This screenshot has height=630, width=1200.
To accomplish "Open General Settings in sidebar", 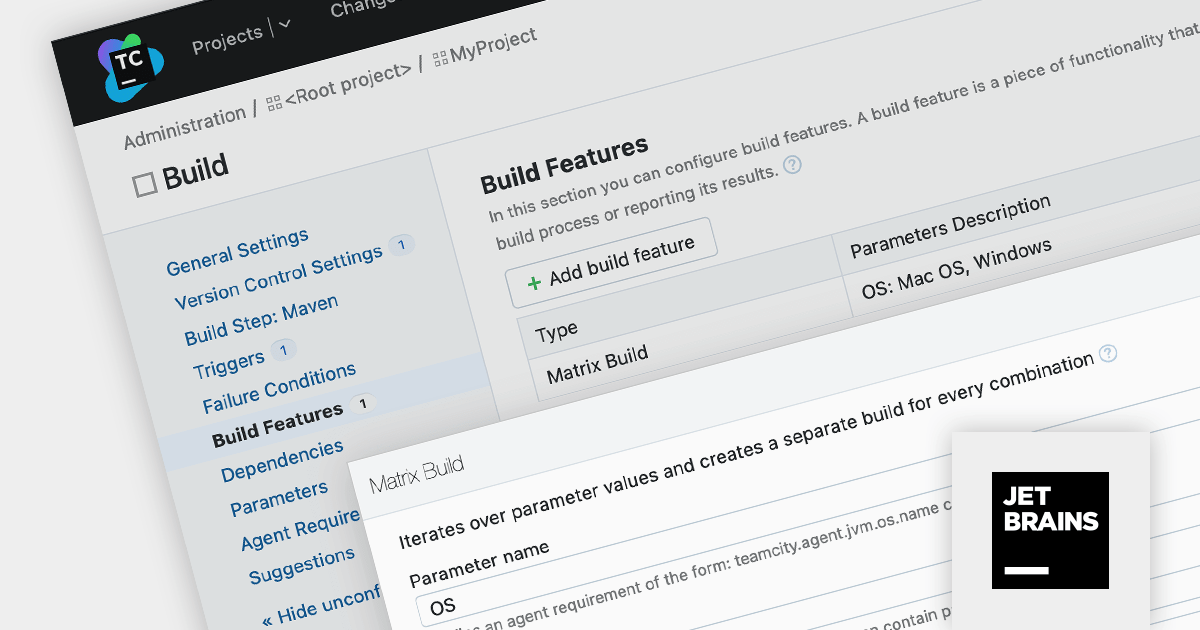I will tap(237, 253).
